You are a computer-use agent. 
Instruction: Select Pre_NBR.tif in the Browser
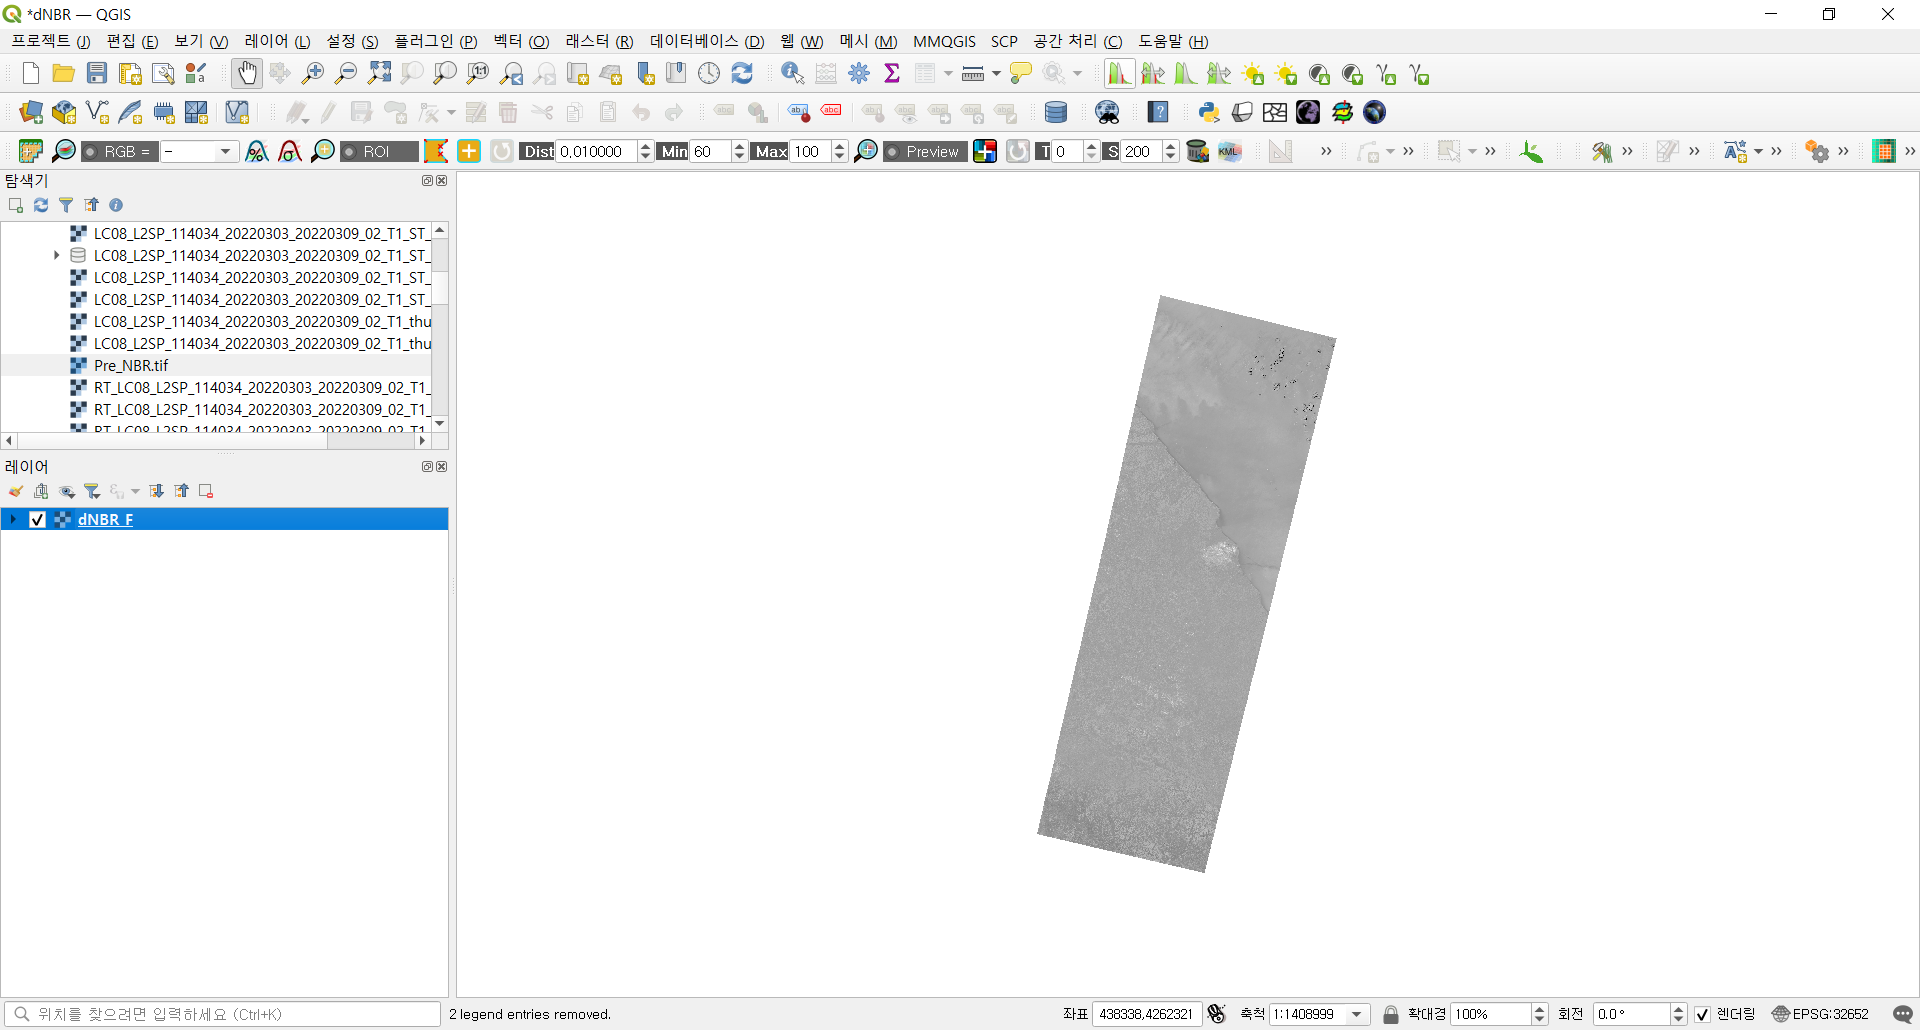click(x=131, y=365)
